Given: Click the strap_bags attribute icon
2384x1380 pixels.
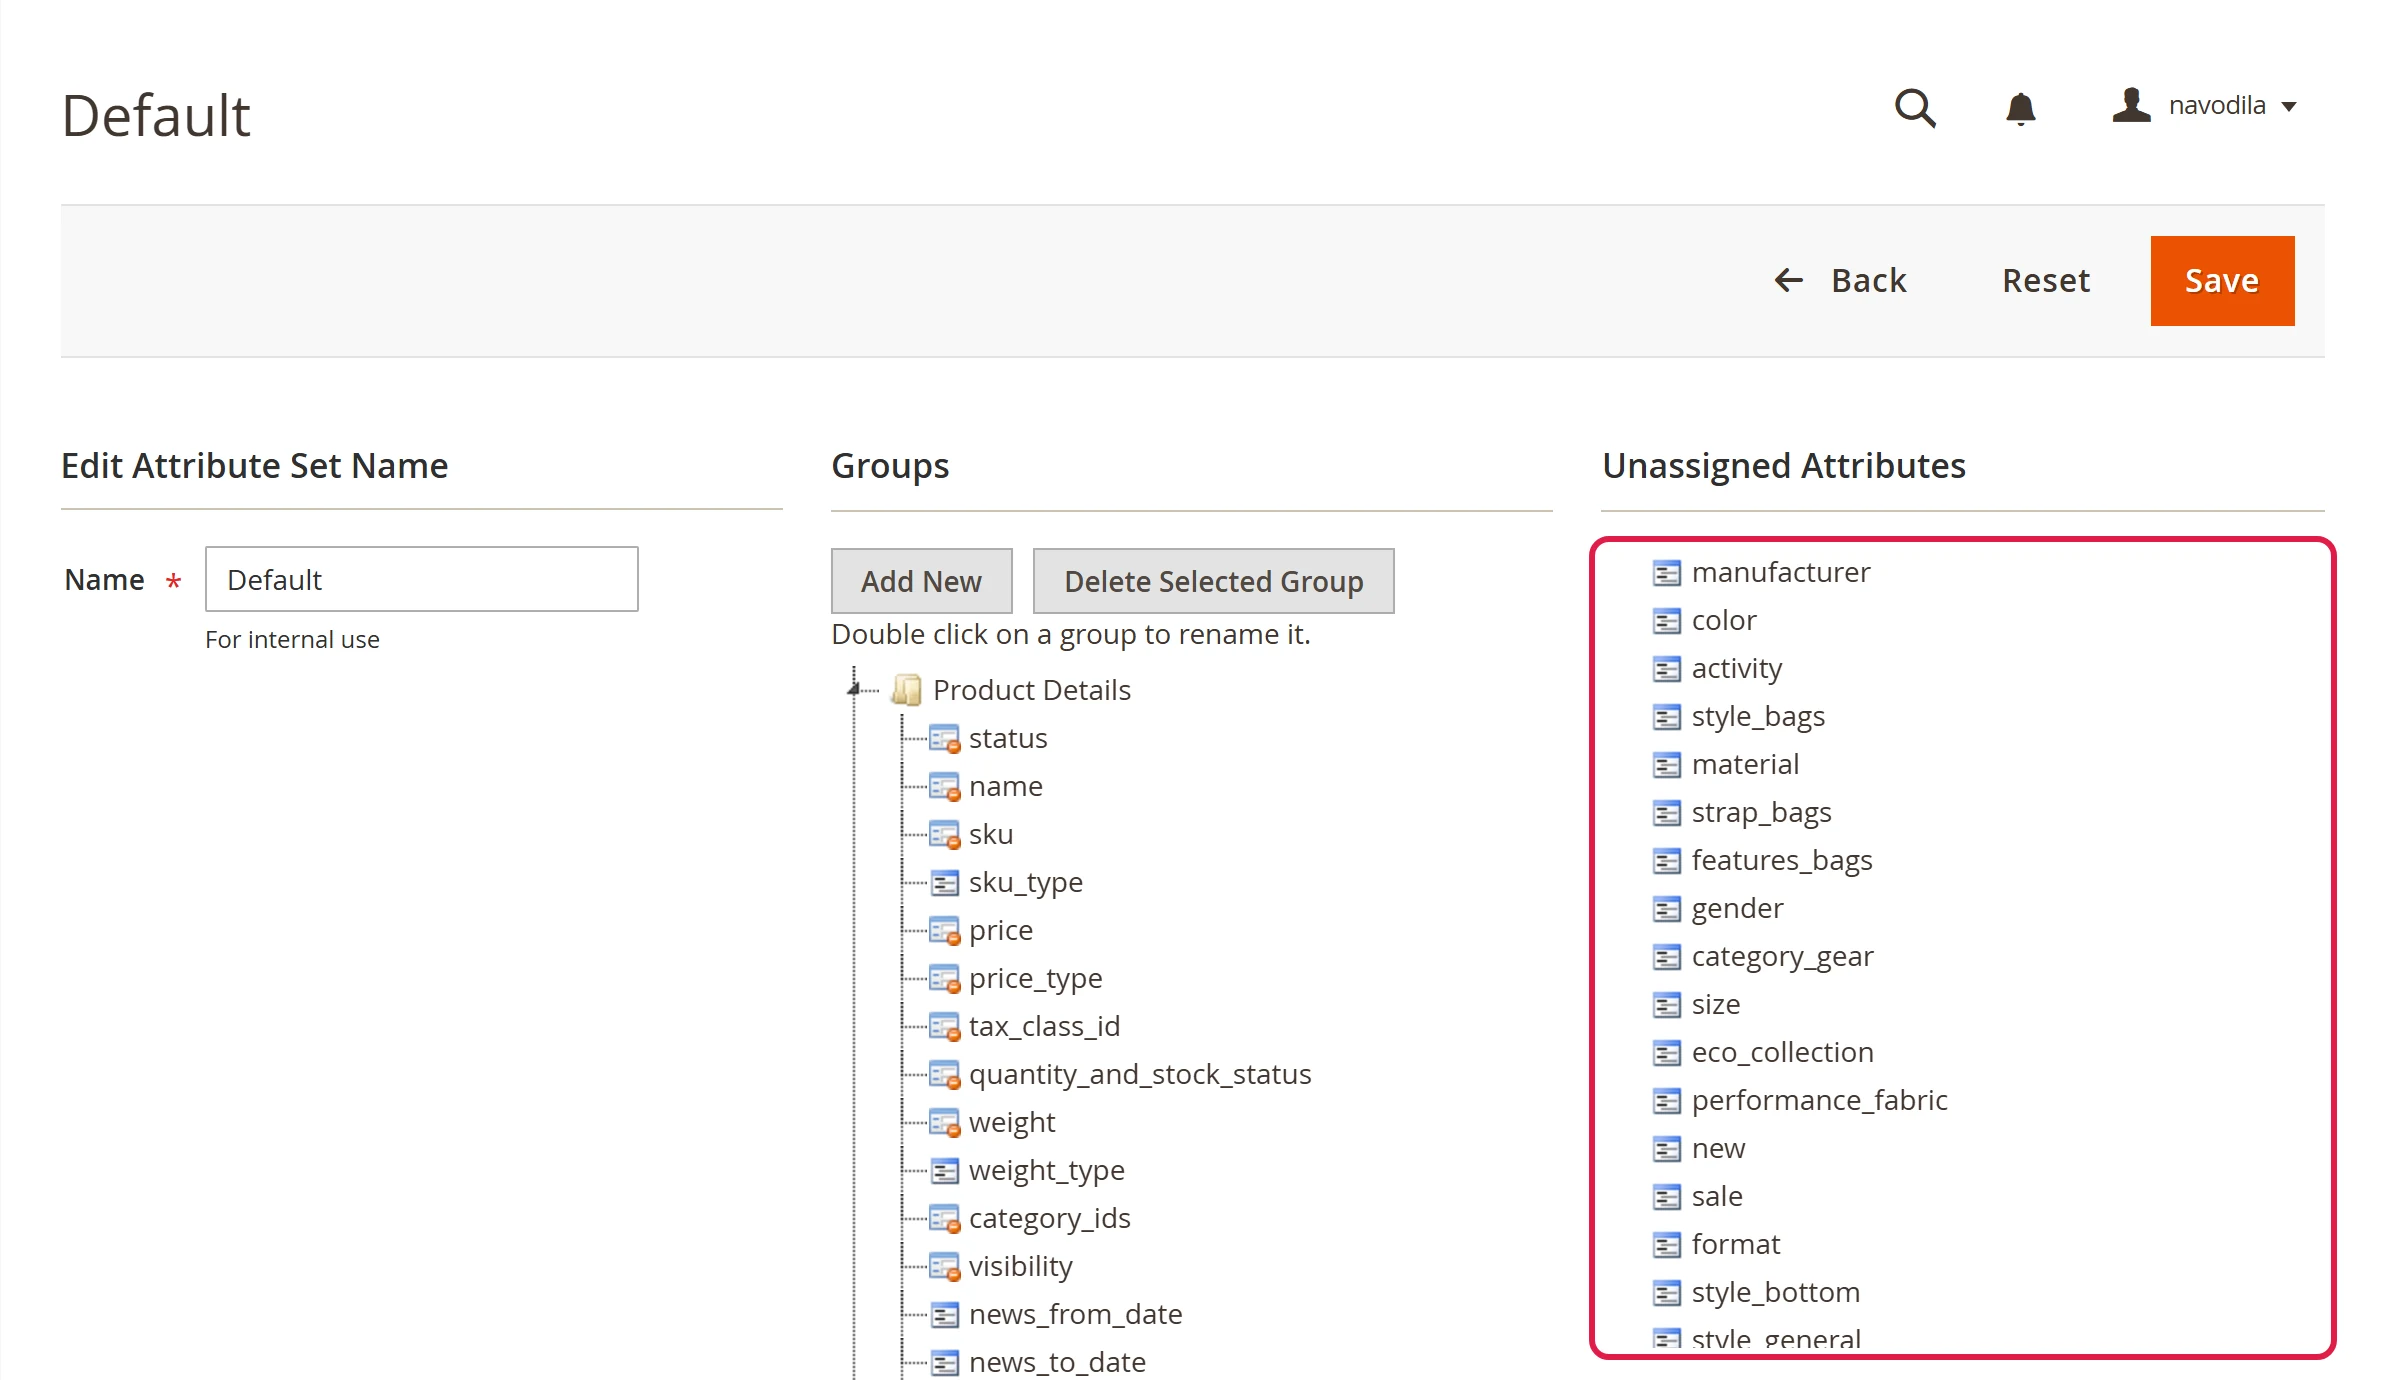Looking at the screenshot, I should (x=1666, y=813).
